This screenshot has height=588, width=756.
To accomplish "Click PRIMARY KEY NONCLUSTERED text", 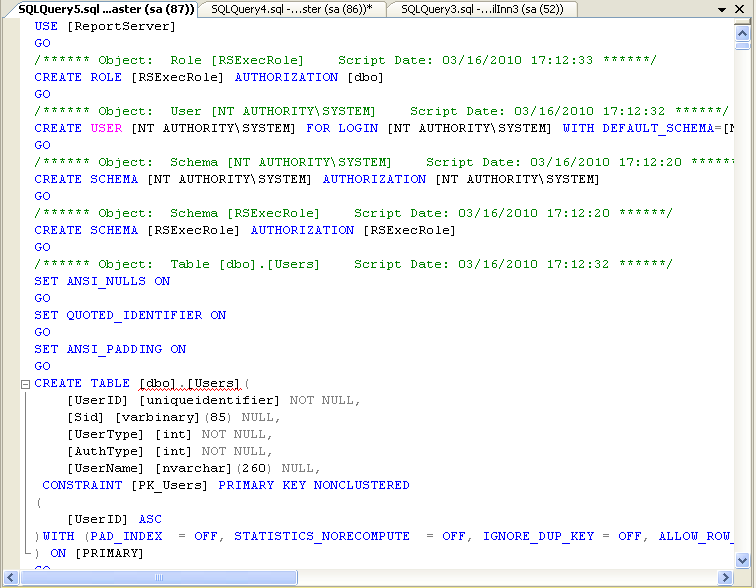I will coord(314,485).
